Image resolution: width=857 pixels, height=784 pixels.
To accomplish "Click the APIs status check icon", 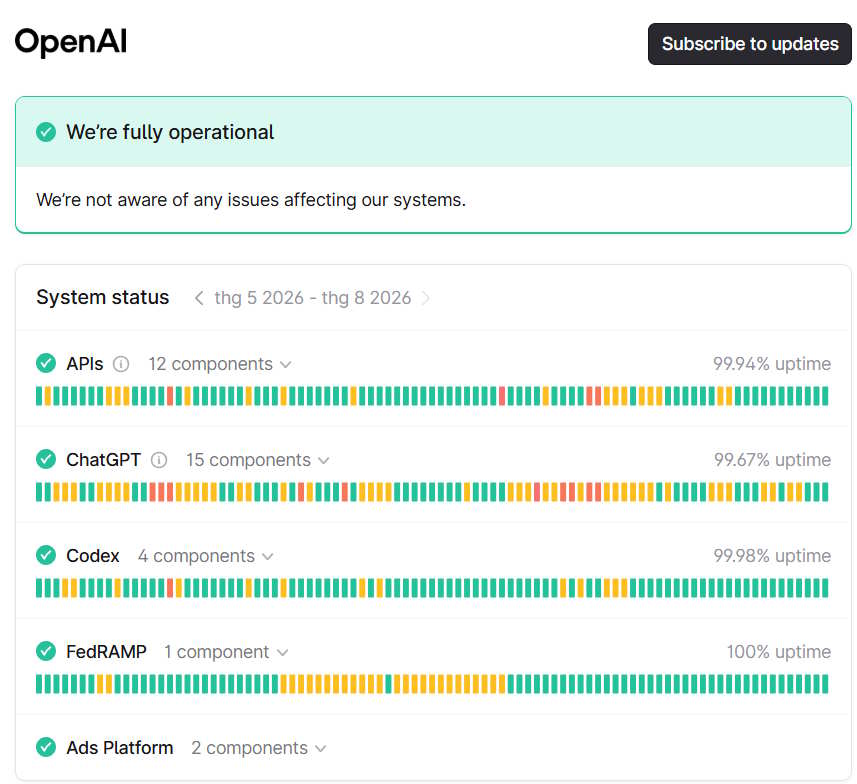I will (x=46, y=363).
